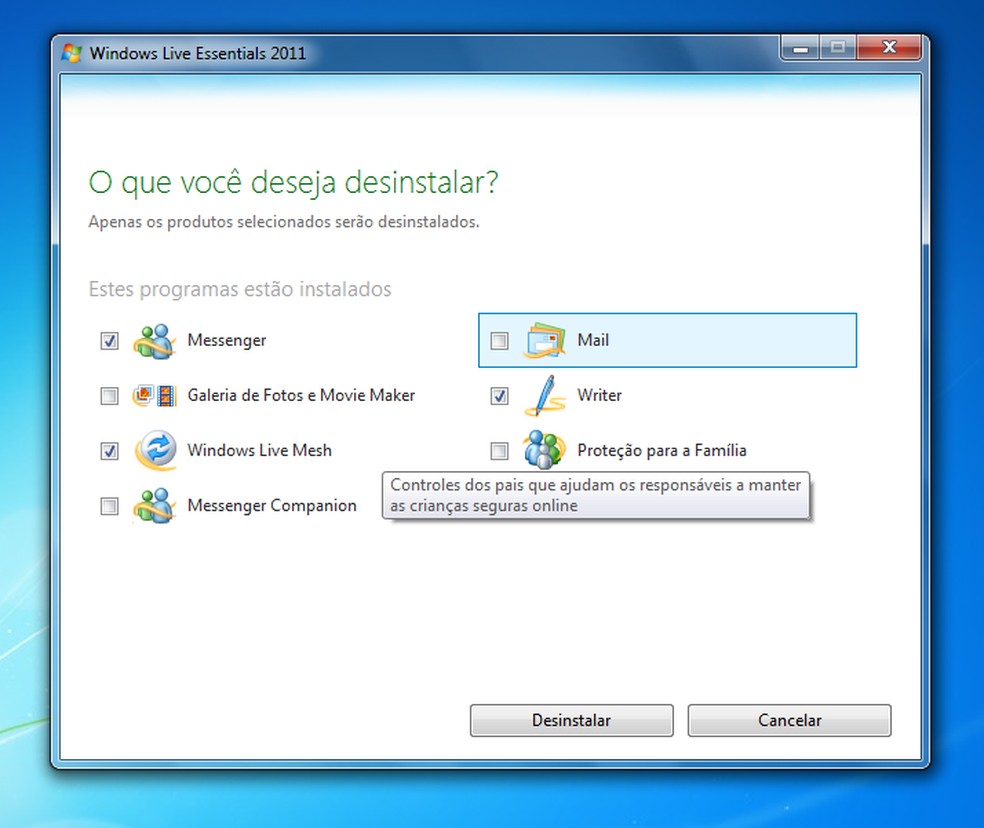Image resolution: width=984 pixels, height=828 pixels.
Task: Click the Galeria de Fotos e Movie Maker icon
Action: (154, 395)
